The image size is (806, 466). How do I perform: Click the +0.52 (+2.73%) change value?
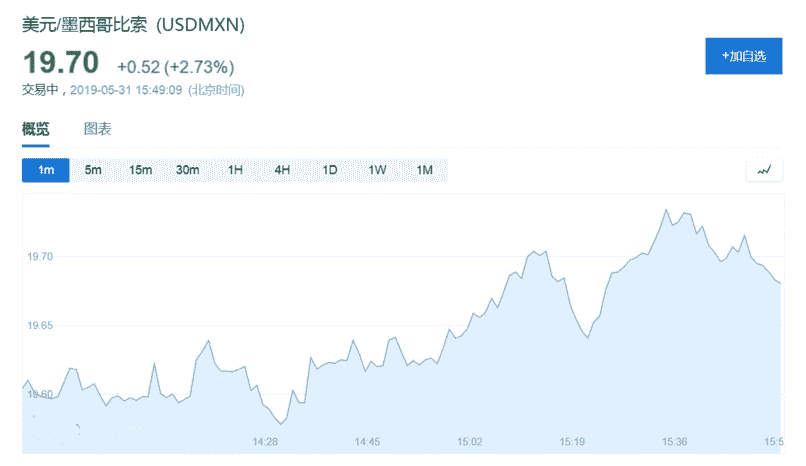click(175, 67)
